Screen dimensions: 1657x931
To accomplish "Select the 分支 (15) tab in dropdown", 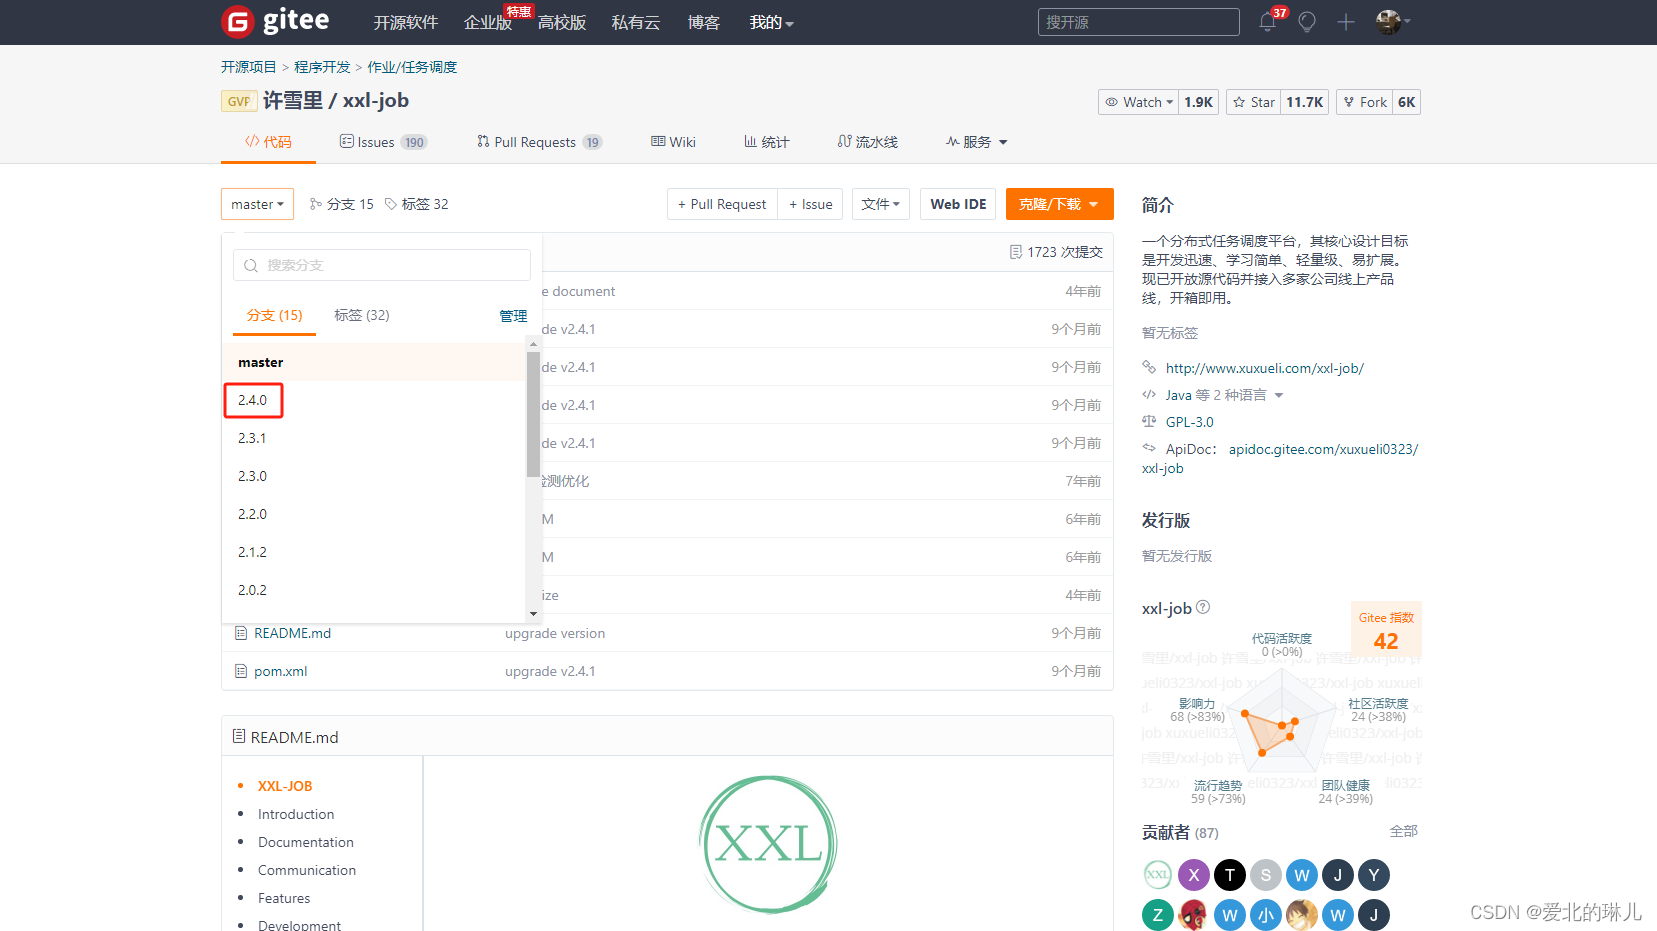I will [274, 315].
